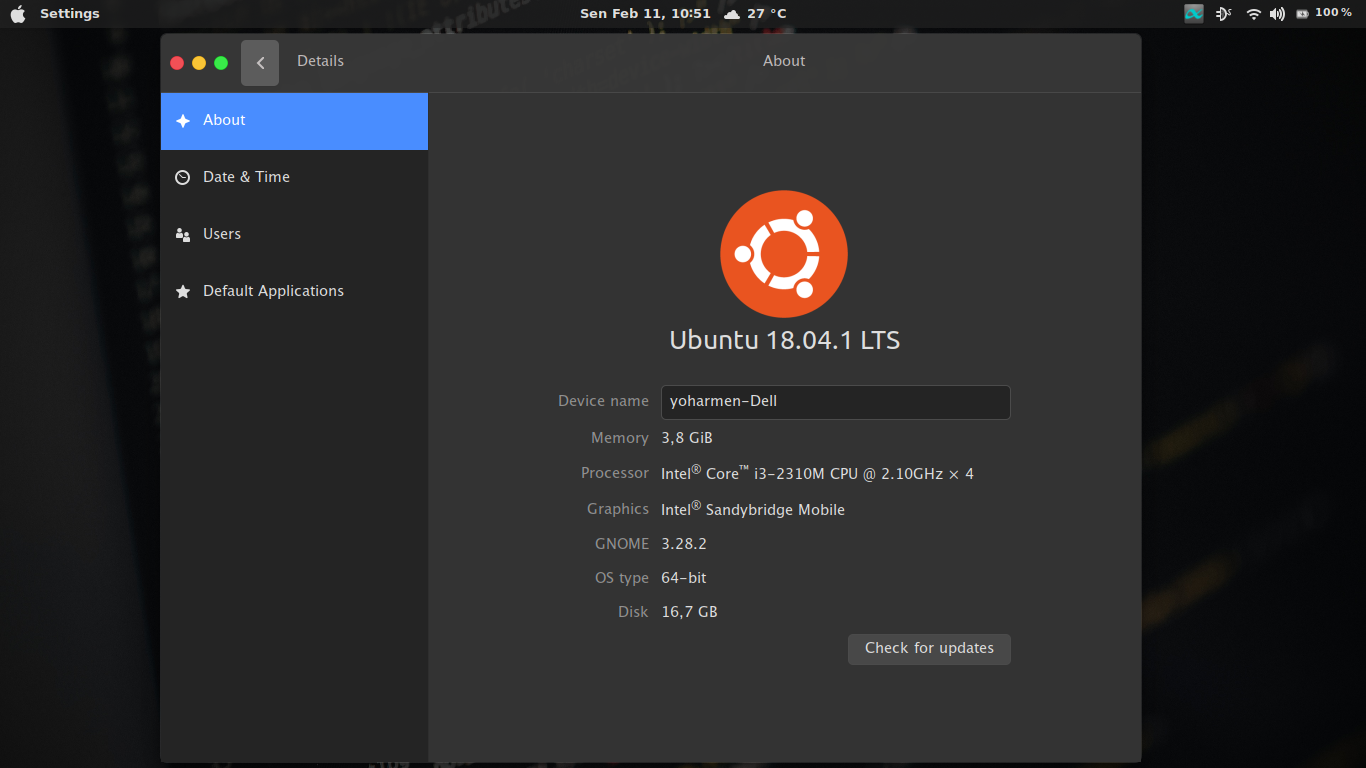Click the disk value 16,7 GB

pos(689,612)
